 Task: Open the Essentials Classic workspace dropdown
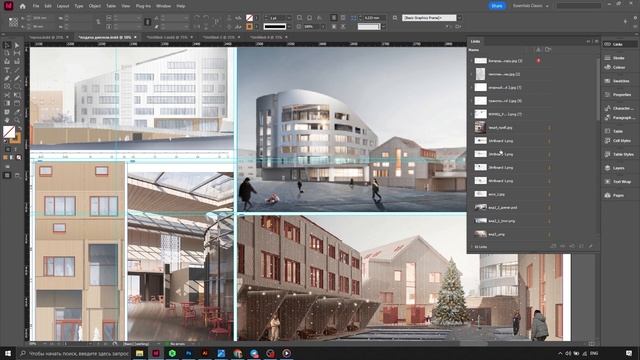tap(531, 6)
